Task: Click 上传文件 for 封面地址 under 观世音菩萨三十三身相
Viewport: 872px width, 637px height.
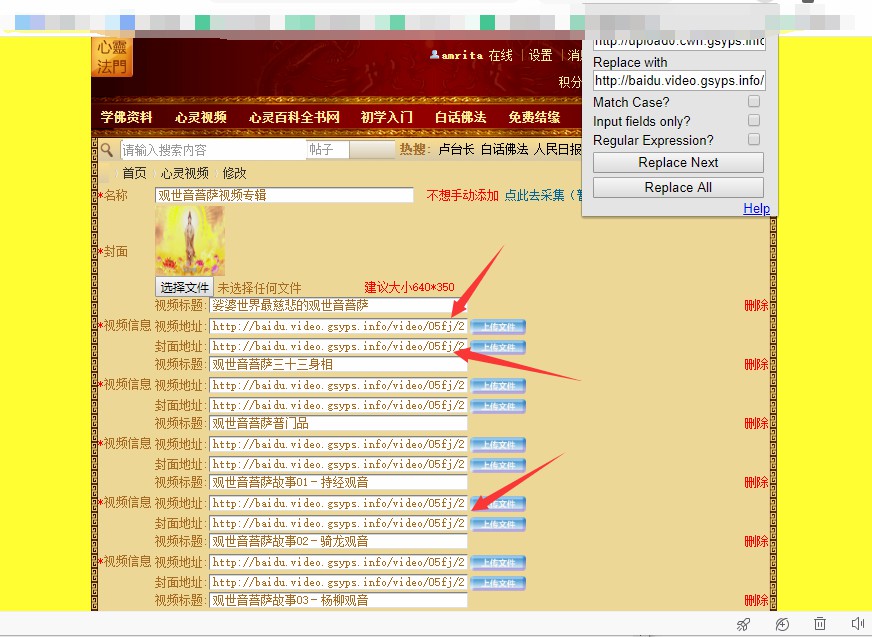Action: tap(498, 406)
